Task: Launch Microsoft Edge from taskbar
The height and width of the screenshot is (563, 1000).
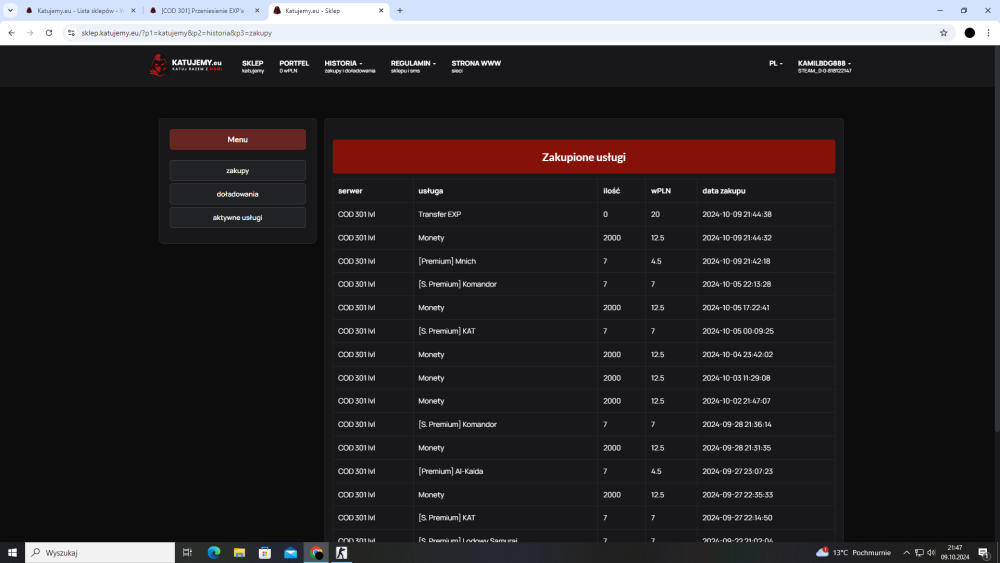Action: click(x=214, y=553)
